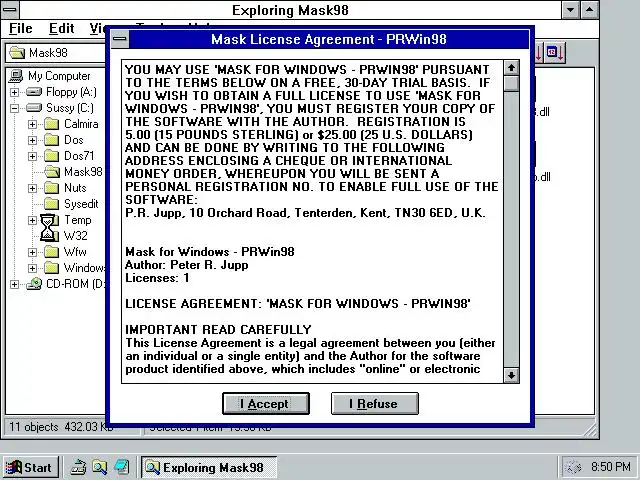Select the CD-ROM (D:) drive icon

tap(34, 284)
